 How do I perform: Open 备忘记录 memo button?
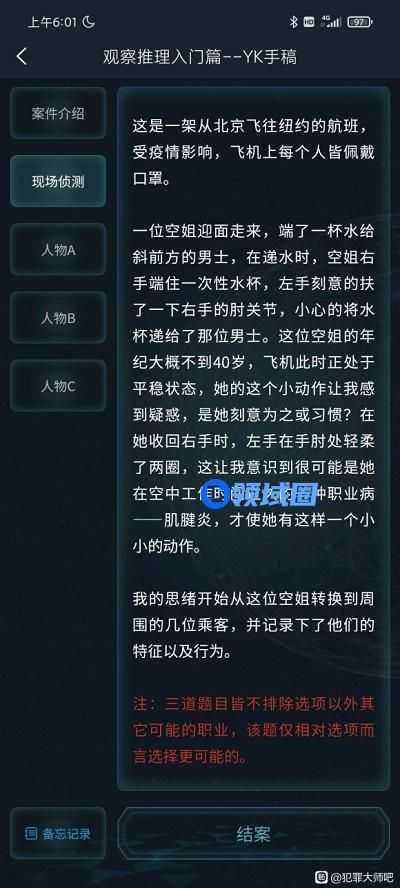click(58, 833)
